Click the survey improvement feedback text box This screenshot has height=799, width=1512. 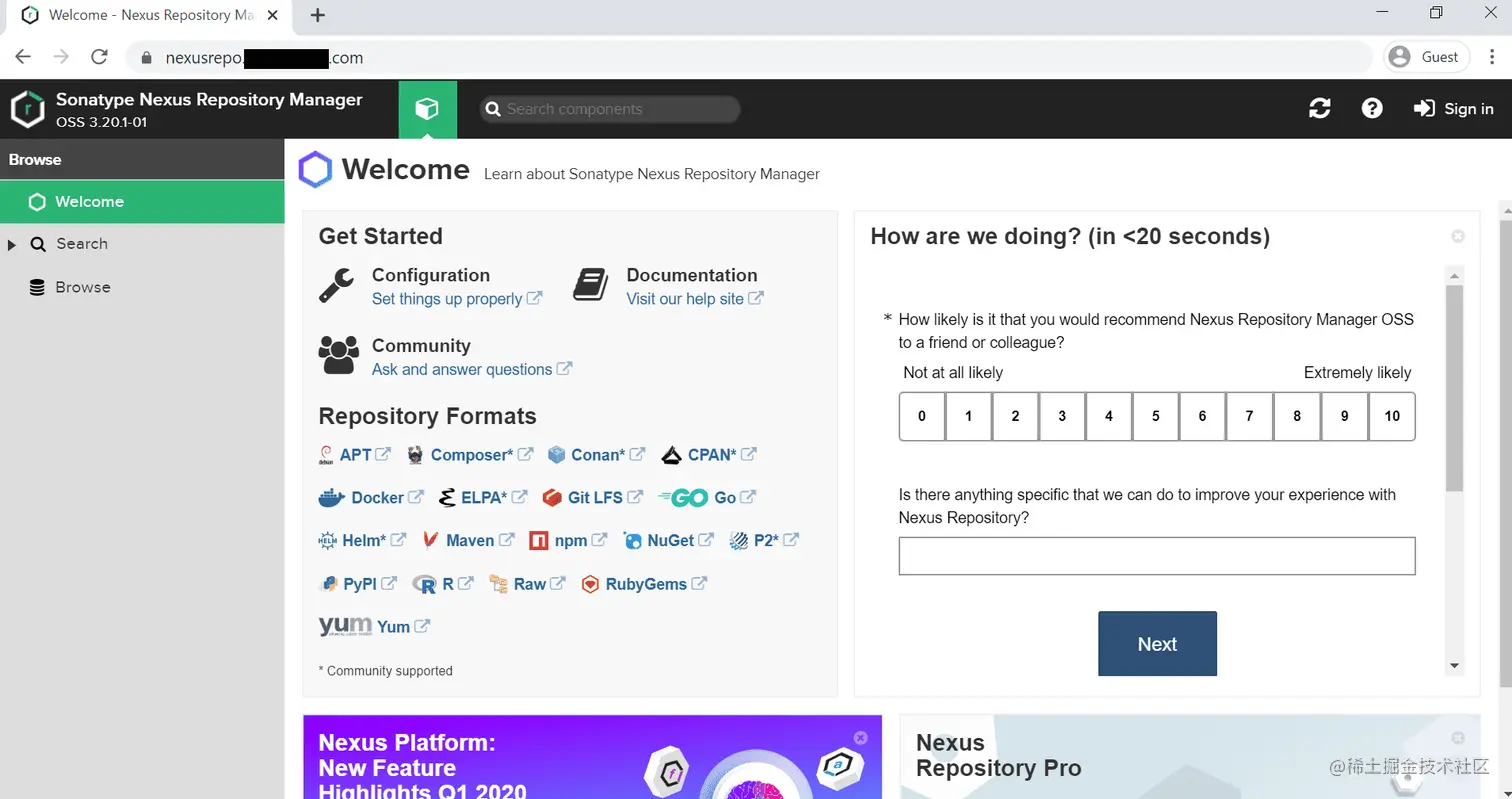[x=1157, y=556]
